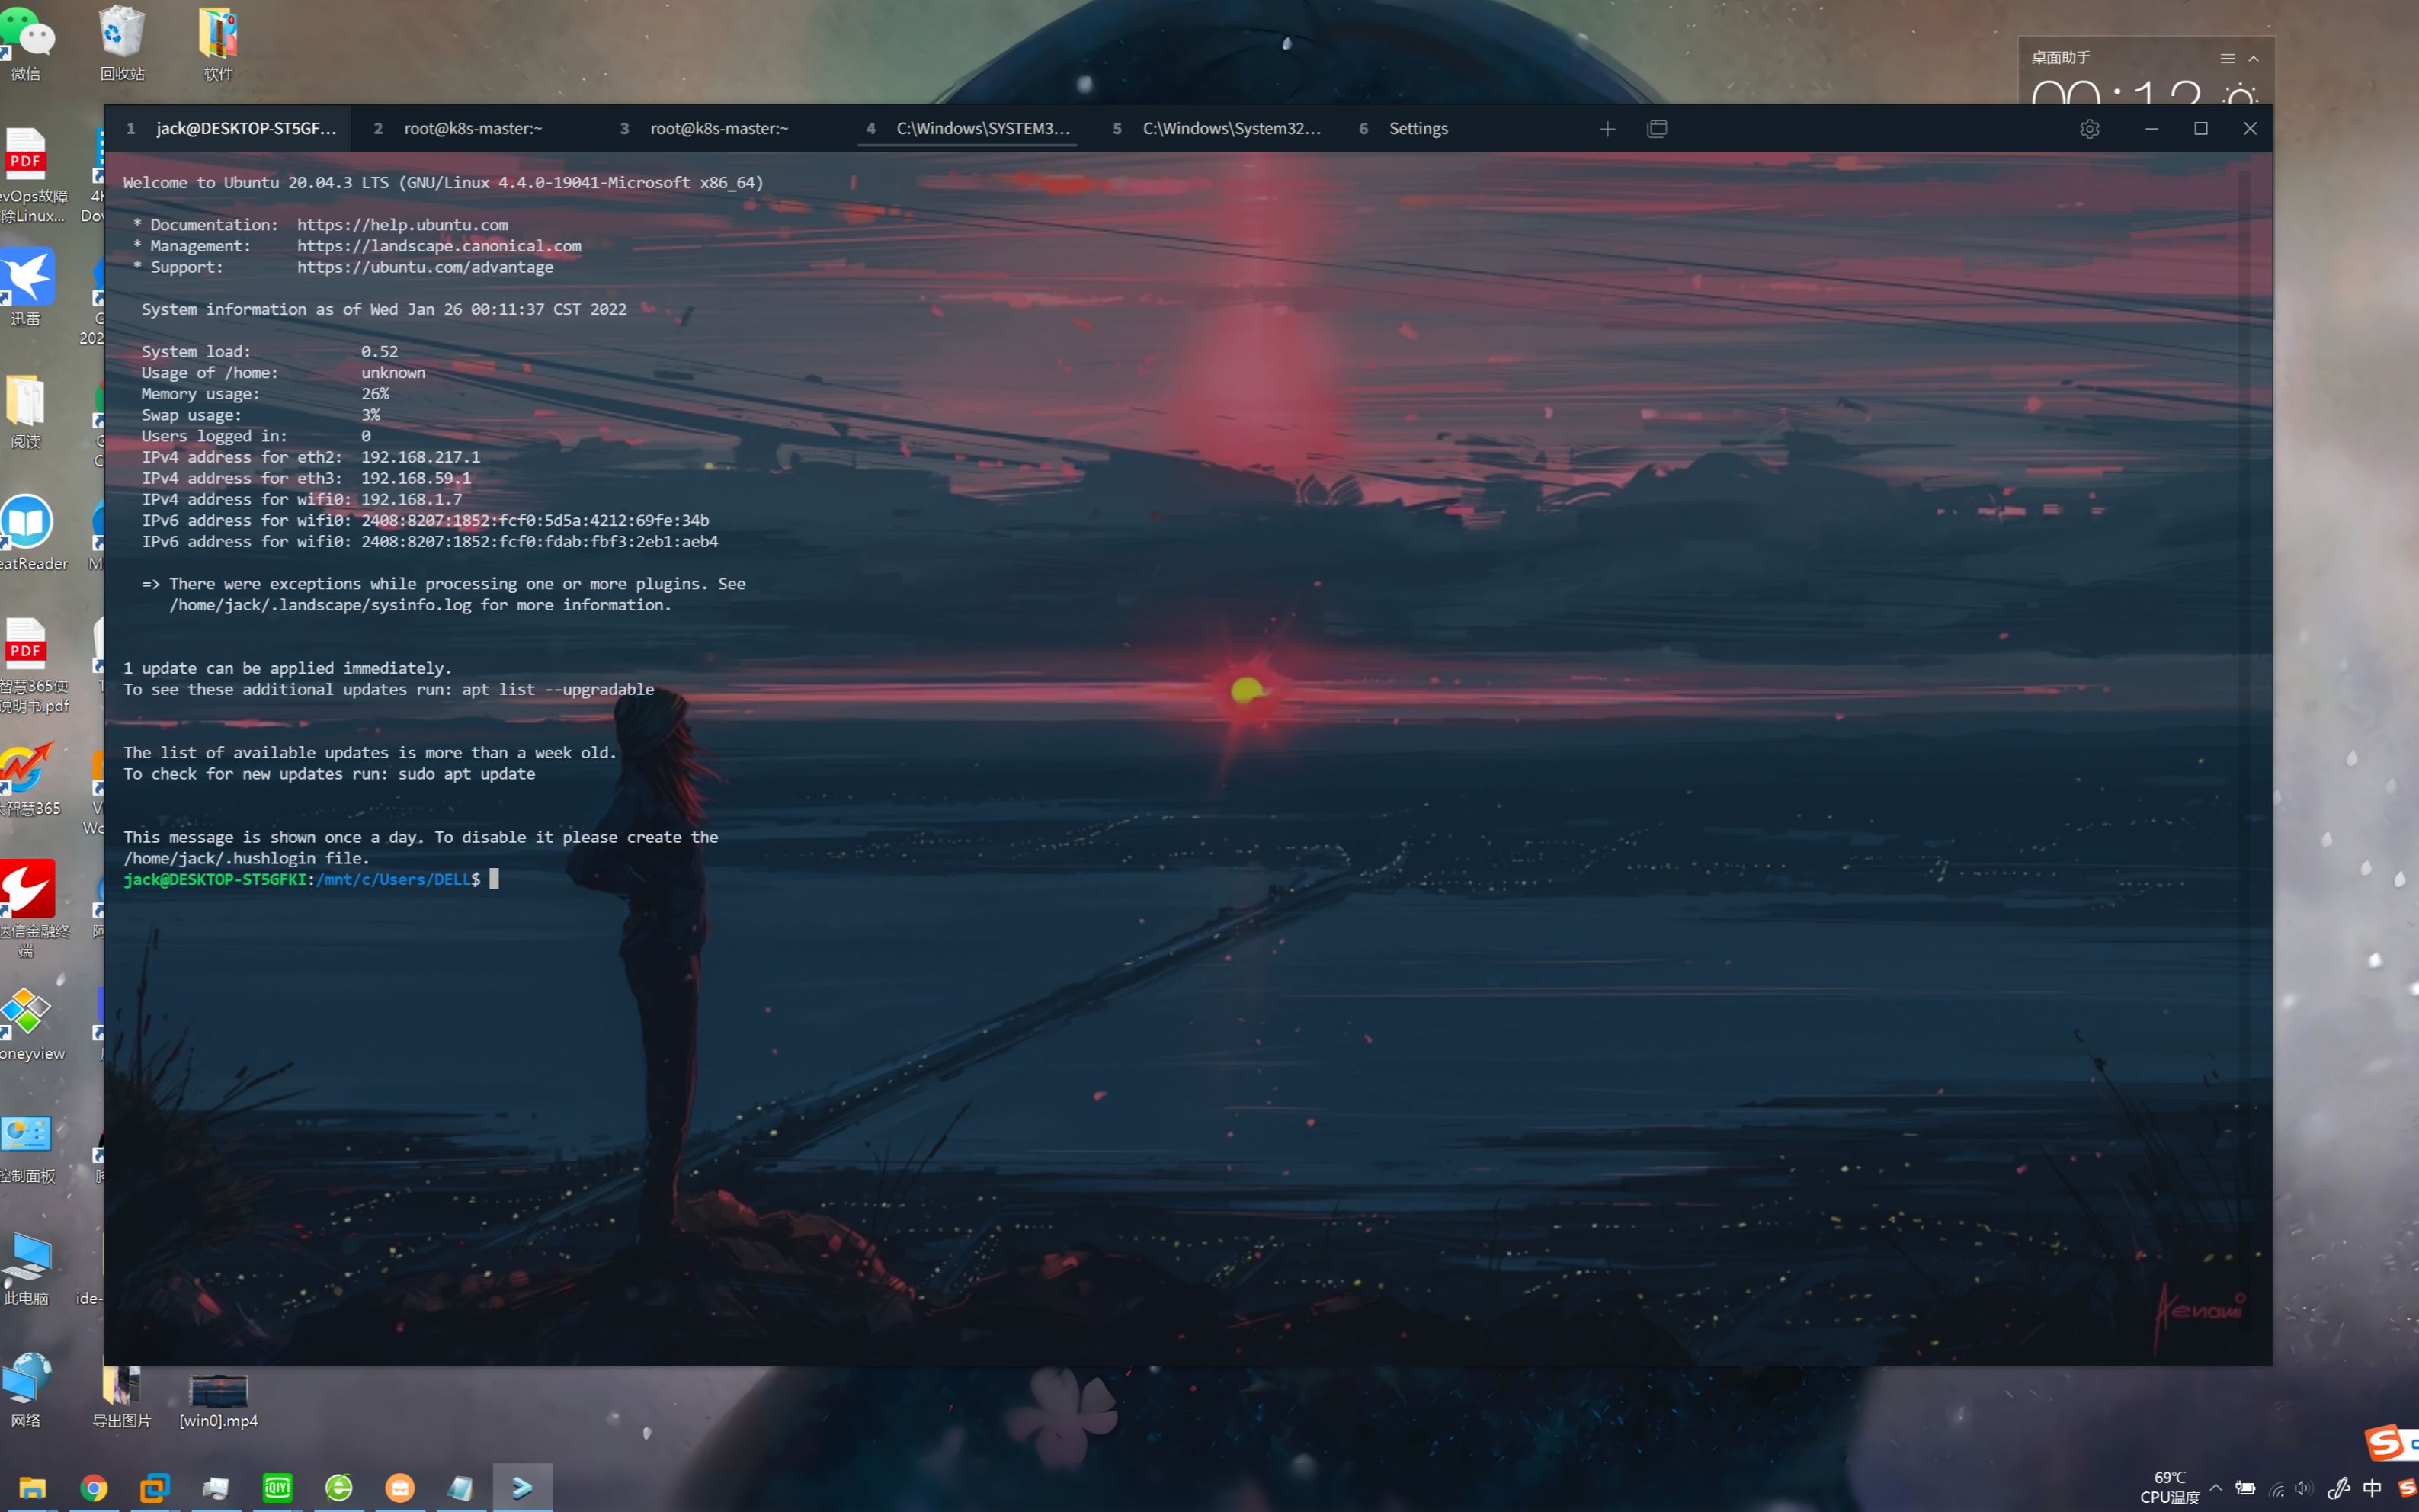Click the pen workspace tray icon
Viewport: 2419px width, 1512px height.
(2339, 1488)
